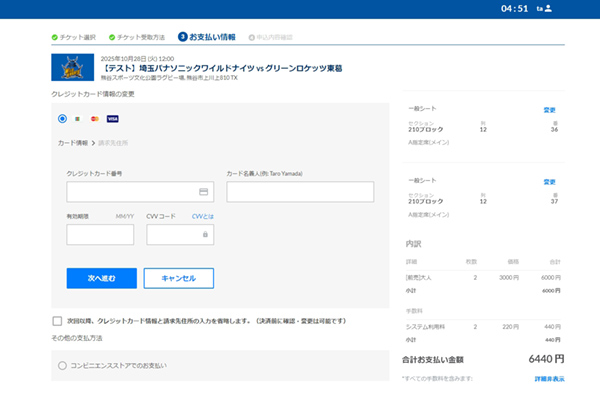Click the VISA card logo
Viewport: 600px width, 408px height.
click(112, 119)
